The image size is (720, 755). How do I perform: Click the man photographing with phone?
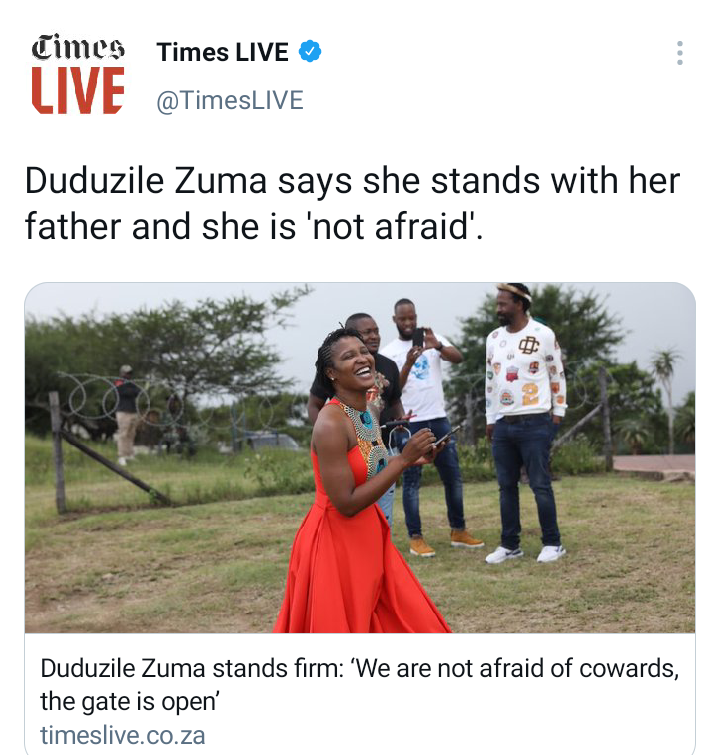(424, 426)
